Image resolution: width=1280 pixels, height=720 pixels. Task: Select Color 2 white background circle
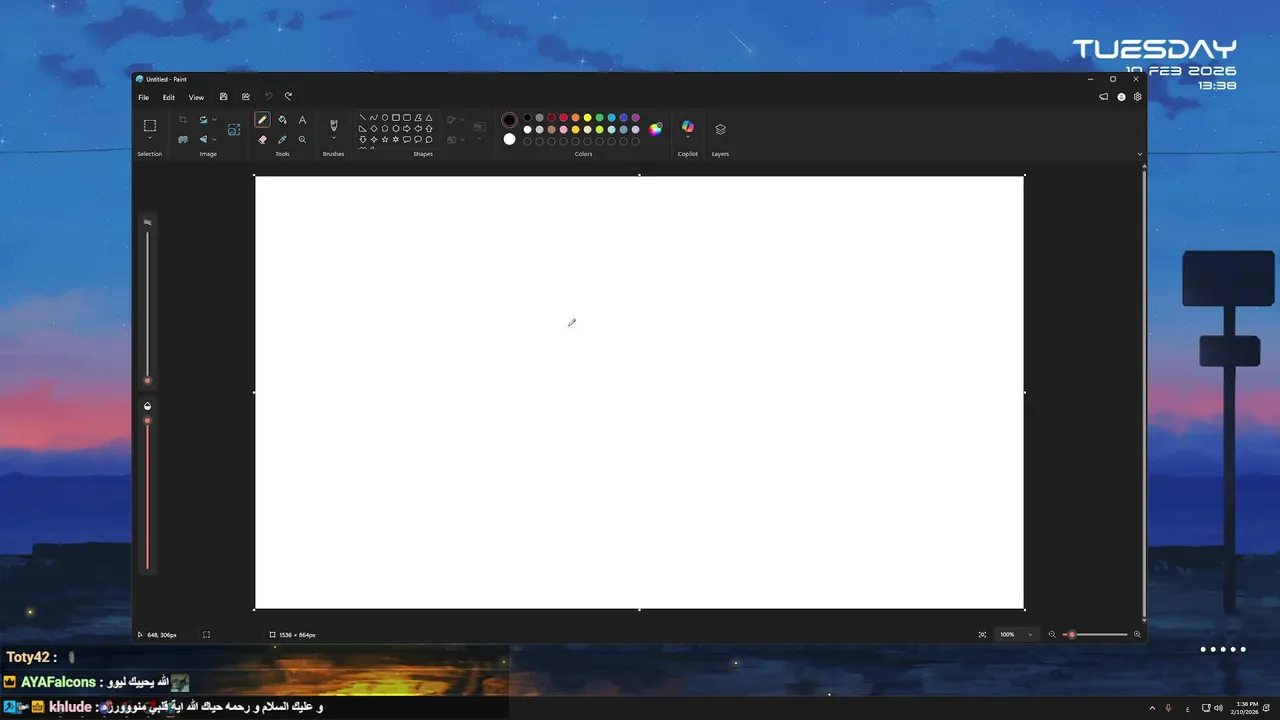(x=509, y=139)
